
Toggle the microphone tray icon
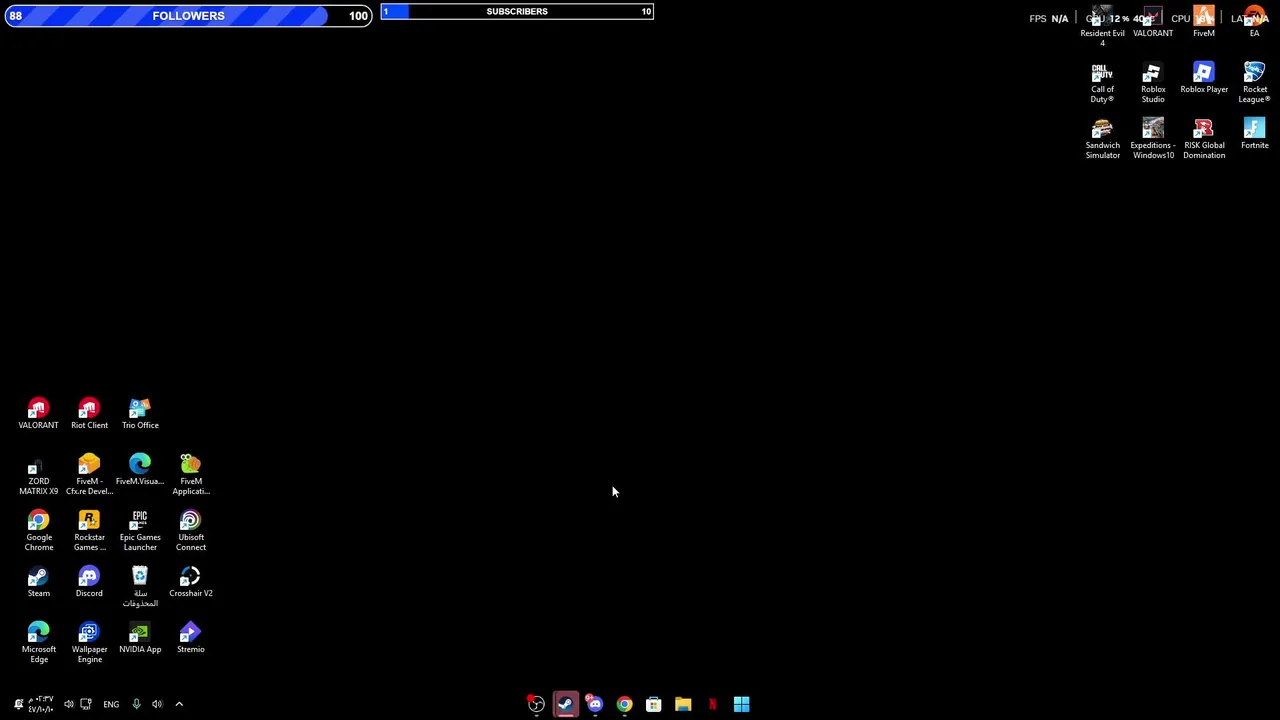pyautogui.click(x=136, y=704)
